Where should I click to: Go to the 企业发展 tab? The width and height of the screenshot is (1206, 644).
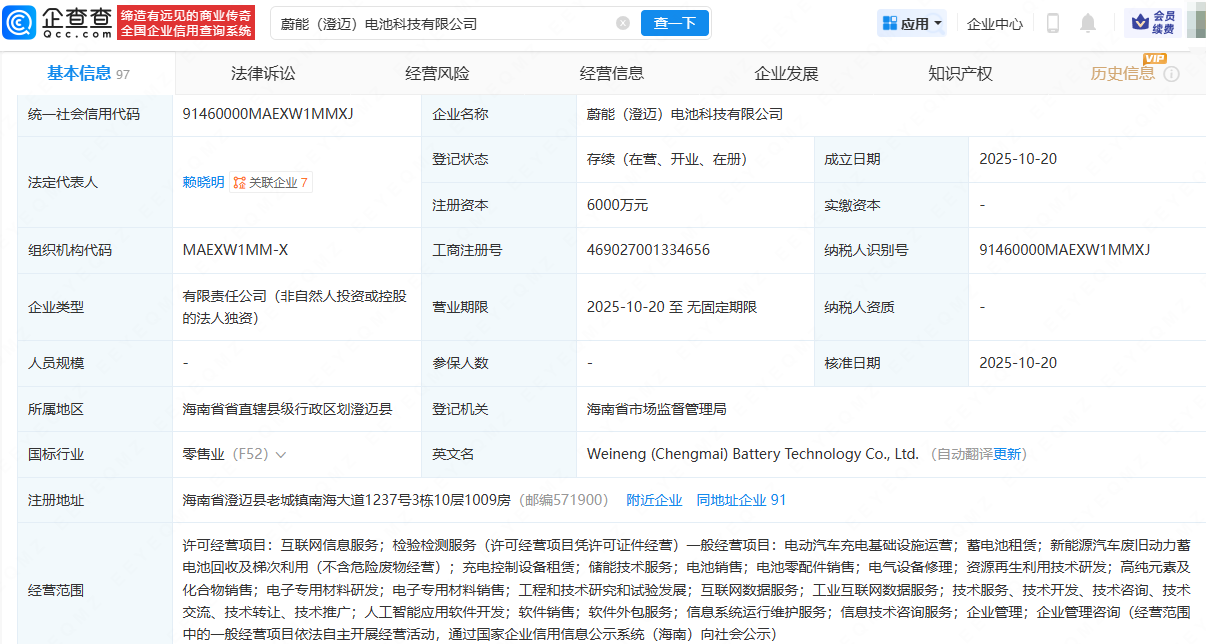click(x=786, y=73)
